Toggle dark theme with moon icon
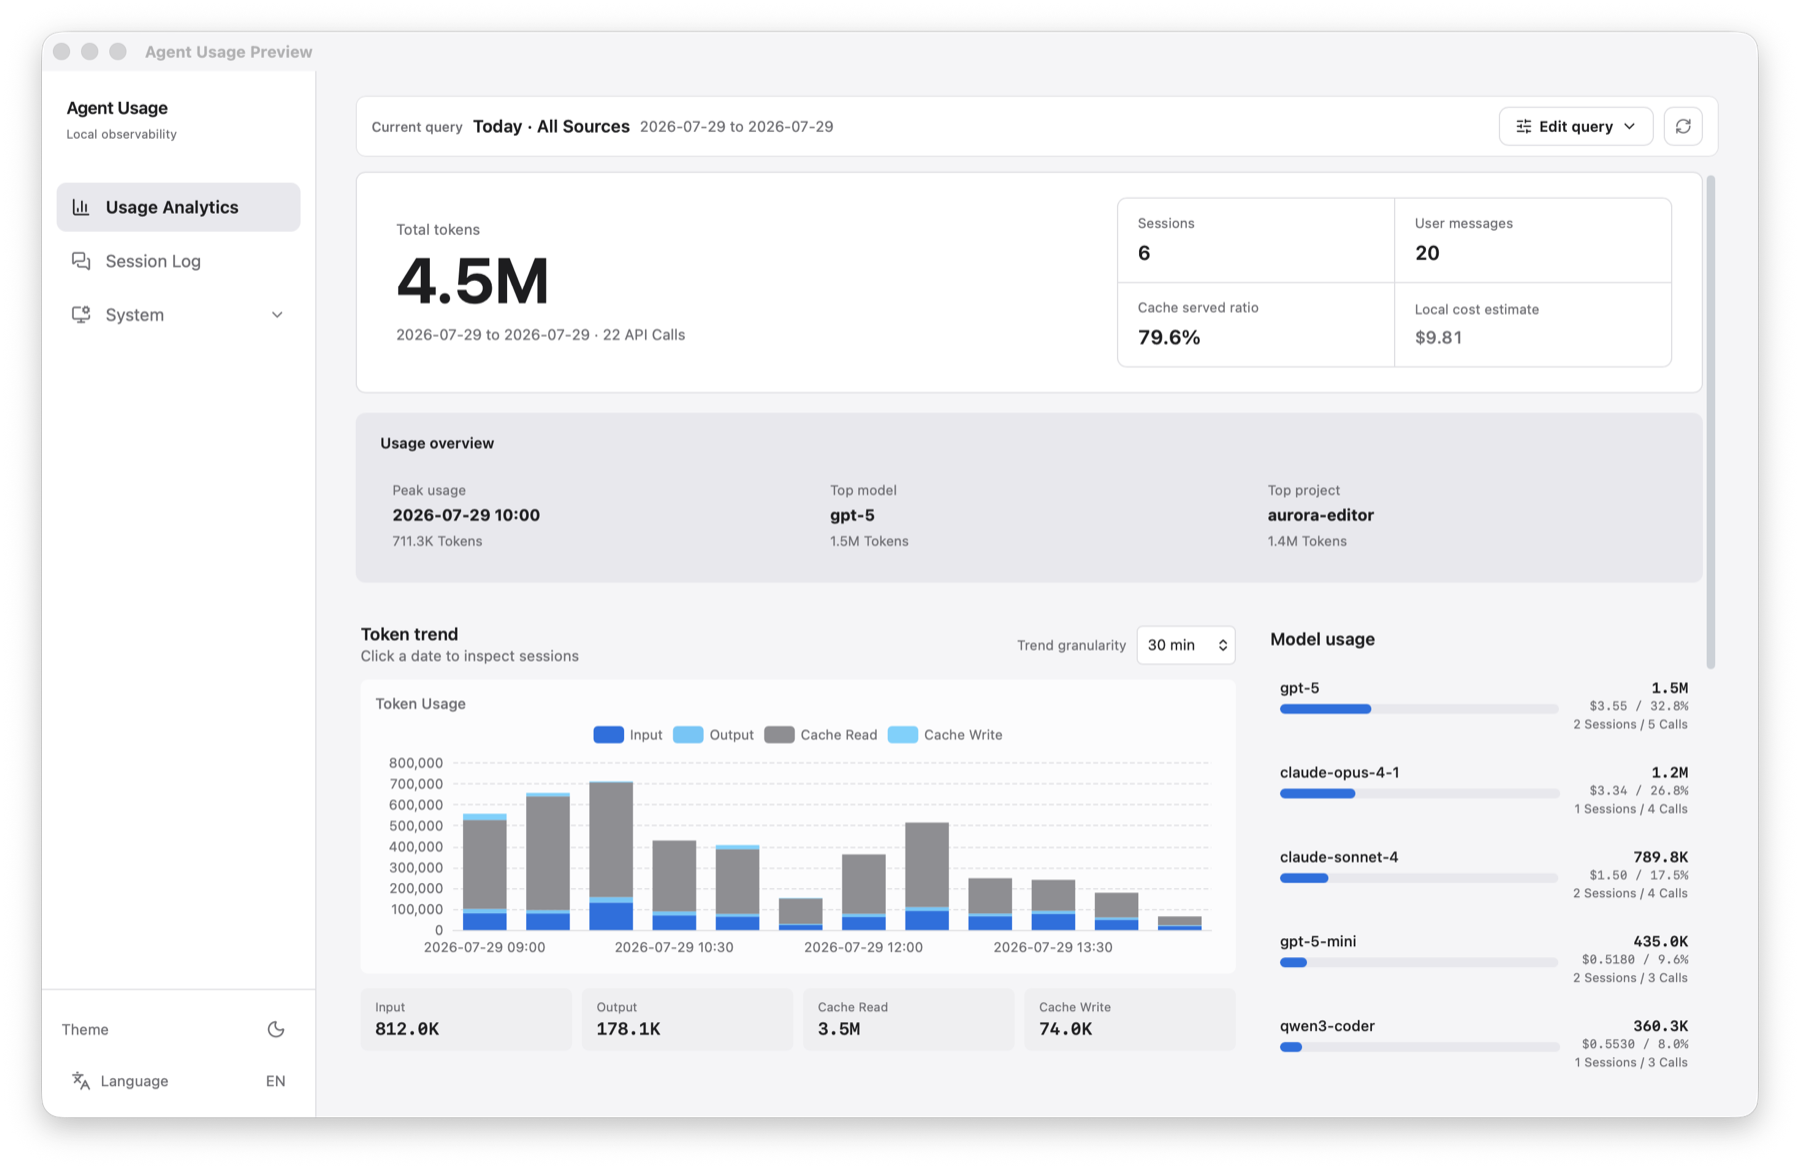 (276, 1029)
